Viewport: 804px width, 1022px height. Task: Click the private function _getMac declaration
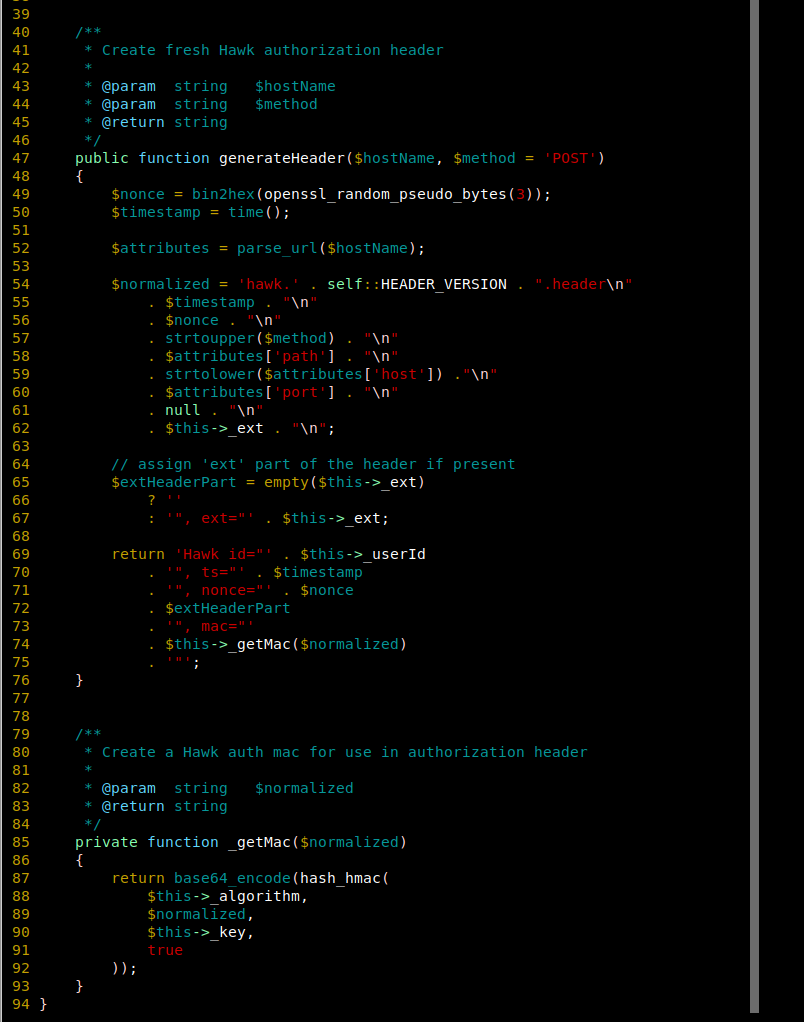pos(241,842)
